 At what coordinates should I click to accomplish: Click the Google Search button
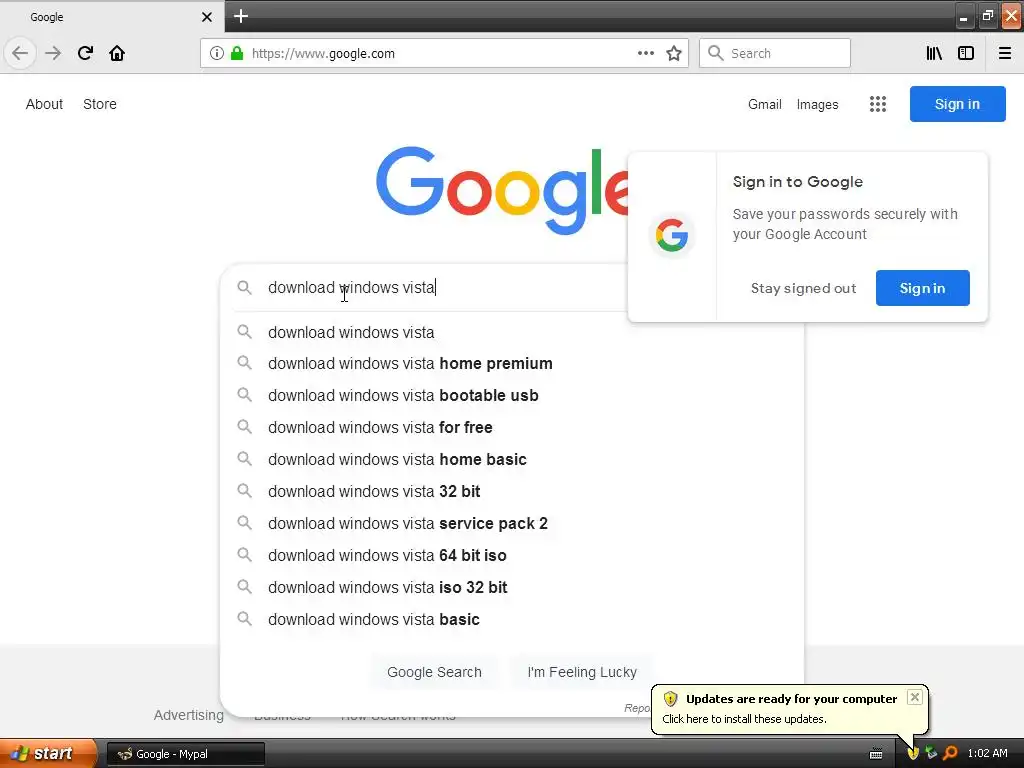pos(434,672)
